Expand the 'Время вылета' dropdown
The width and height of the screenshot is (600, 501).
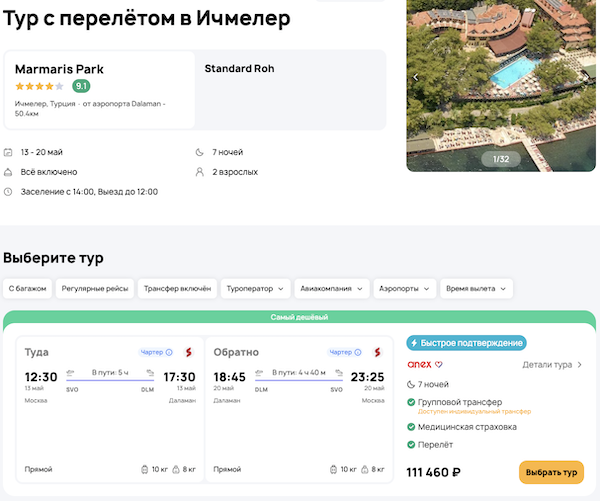click(477, 289)
